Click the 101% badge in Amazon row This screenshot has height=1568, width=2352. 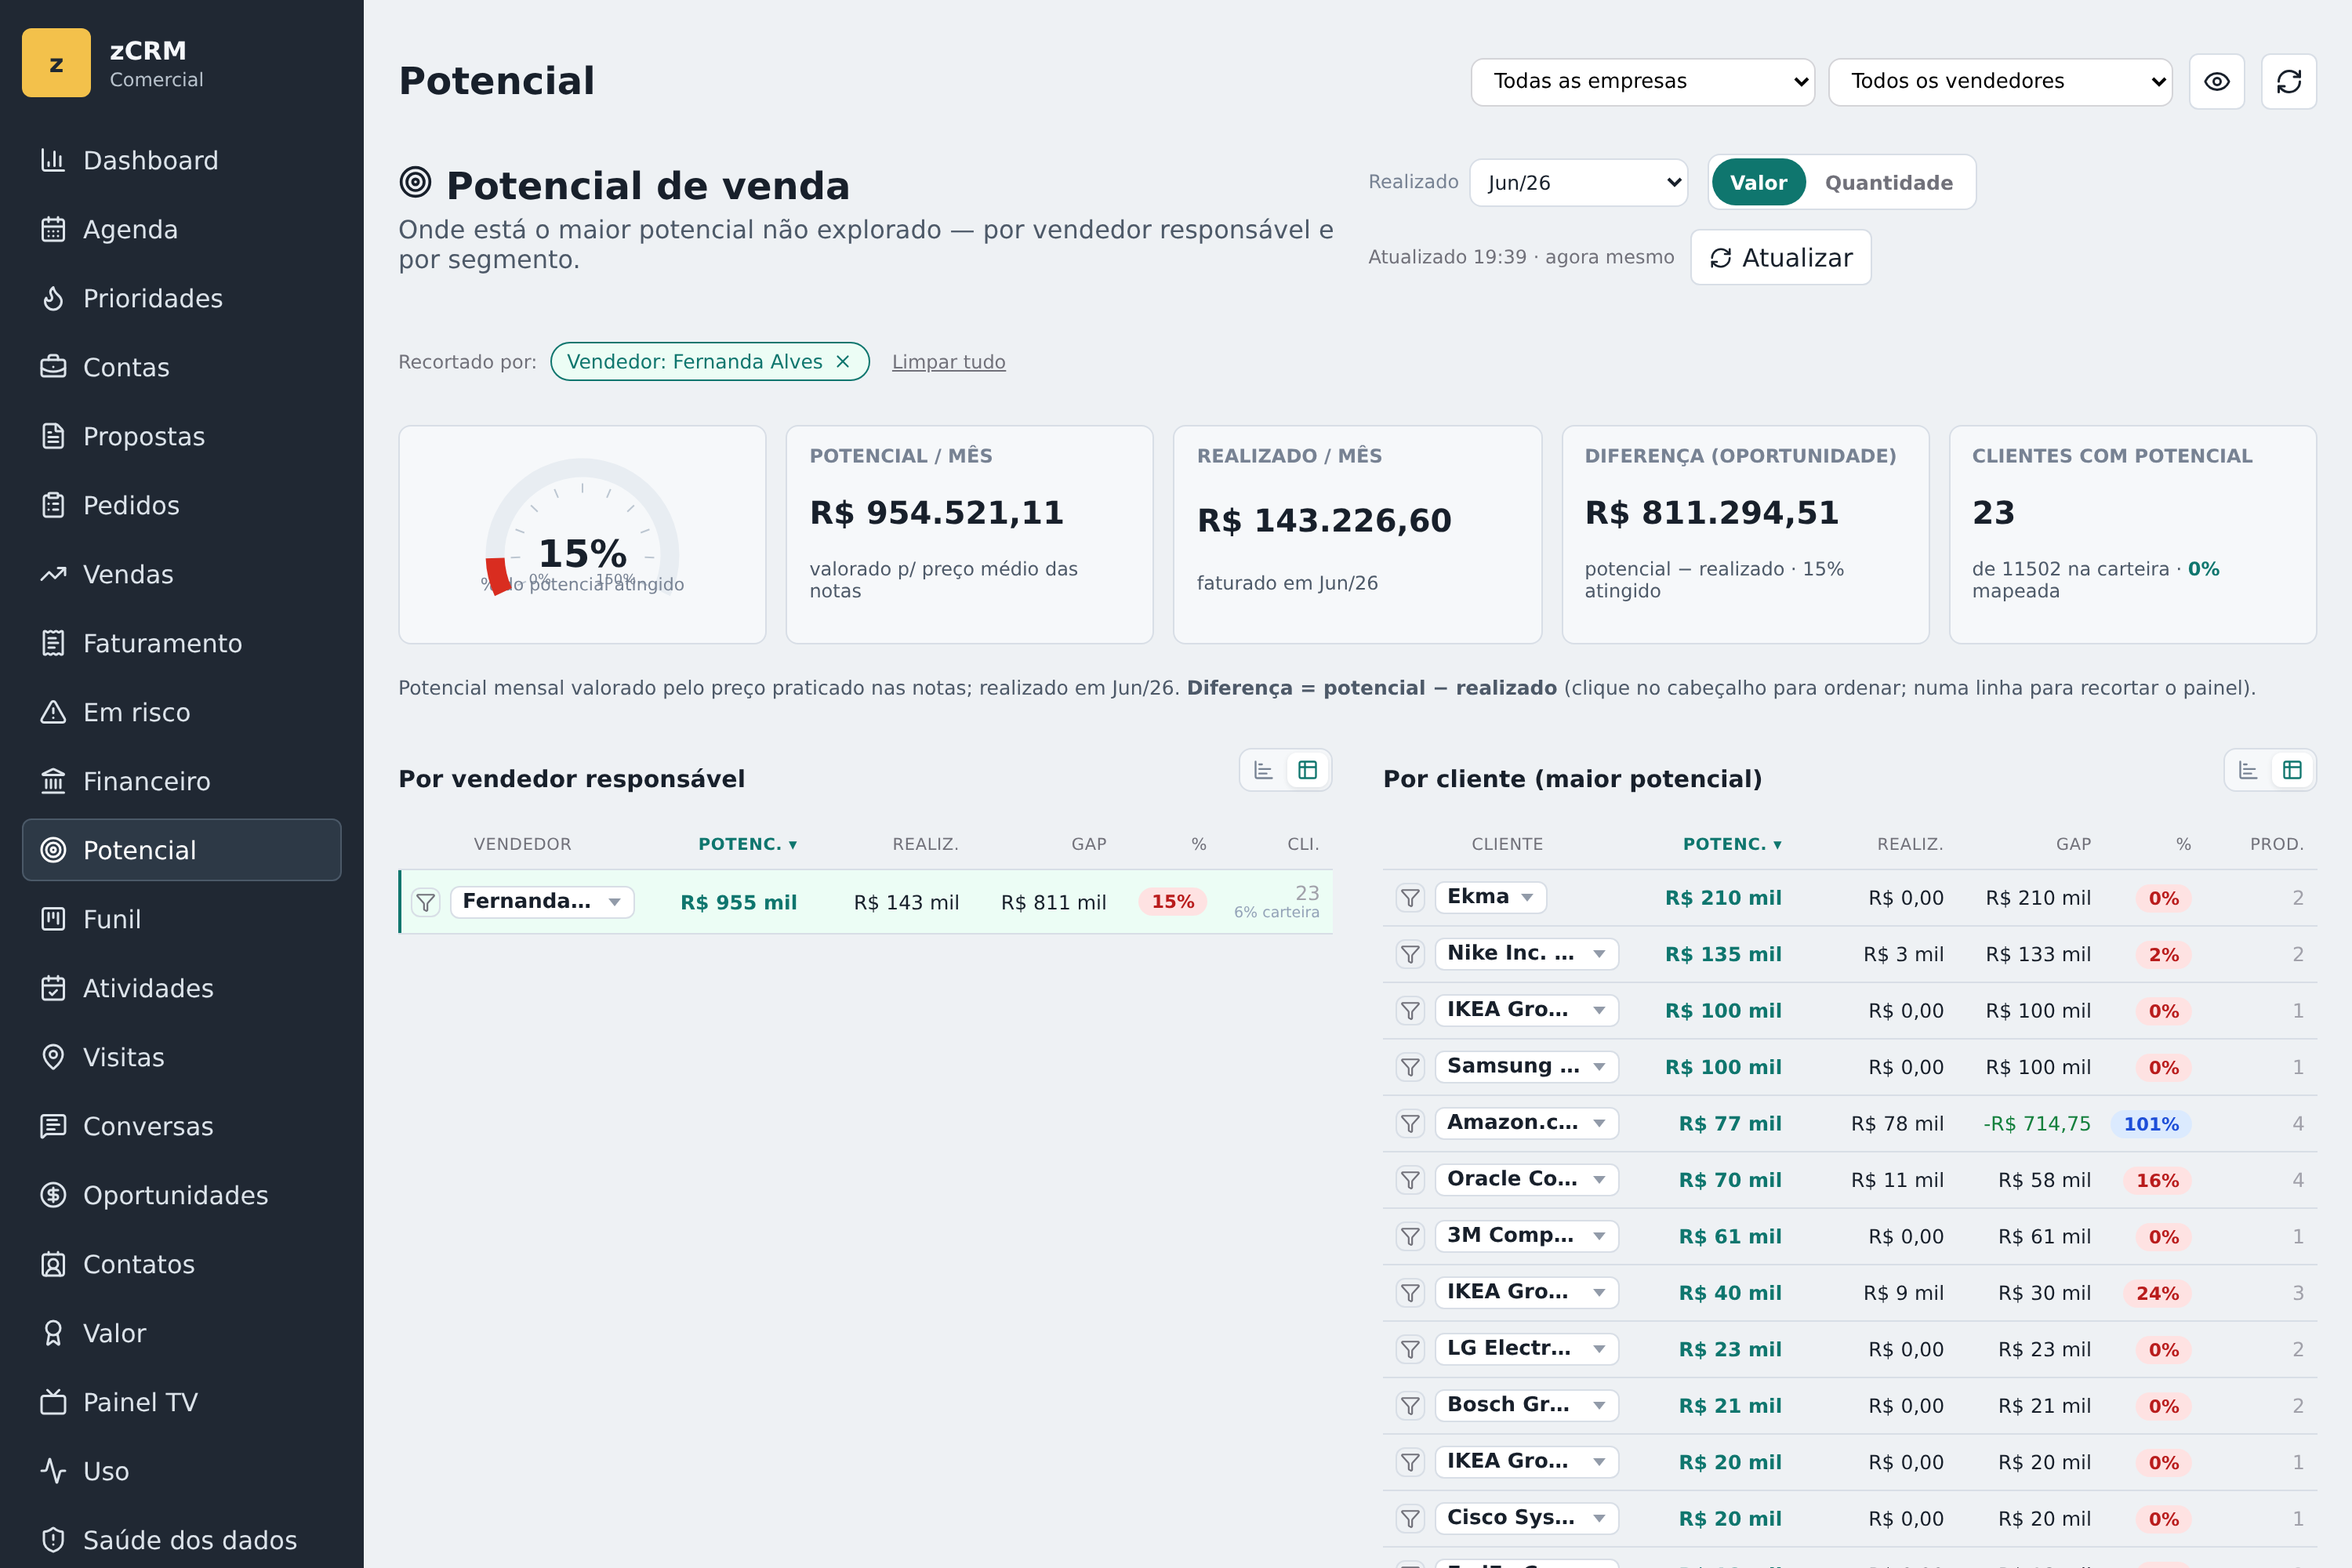point(2150,1124)
